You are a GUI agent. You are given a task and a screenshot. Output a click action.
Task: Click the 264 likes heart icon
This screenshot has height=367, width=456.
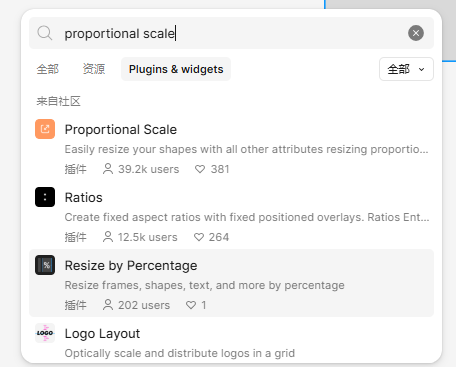[x=199, y=237]
